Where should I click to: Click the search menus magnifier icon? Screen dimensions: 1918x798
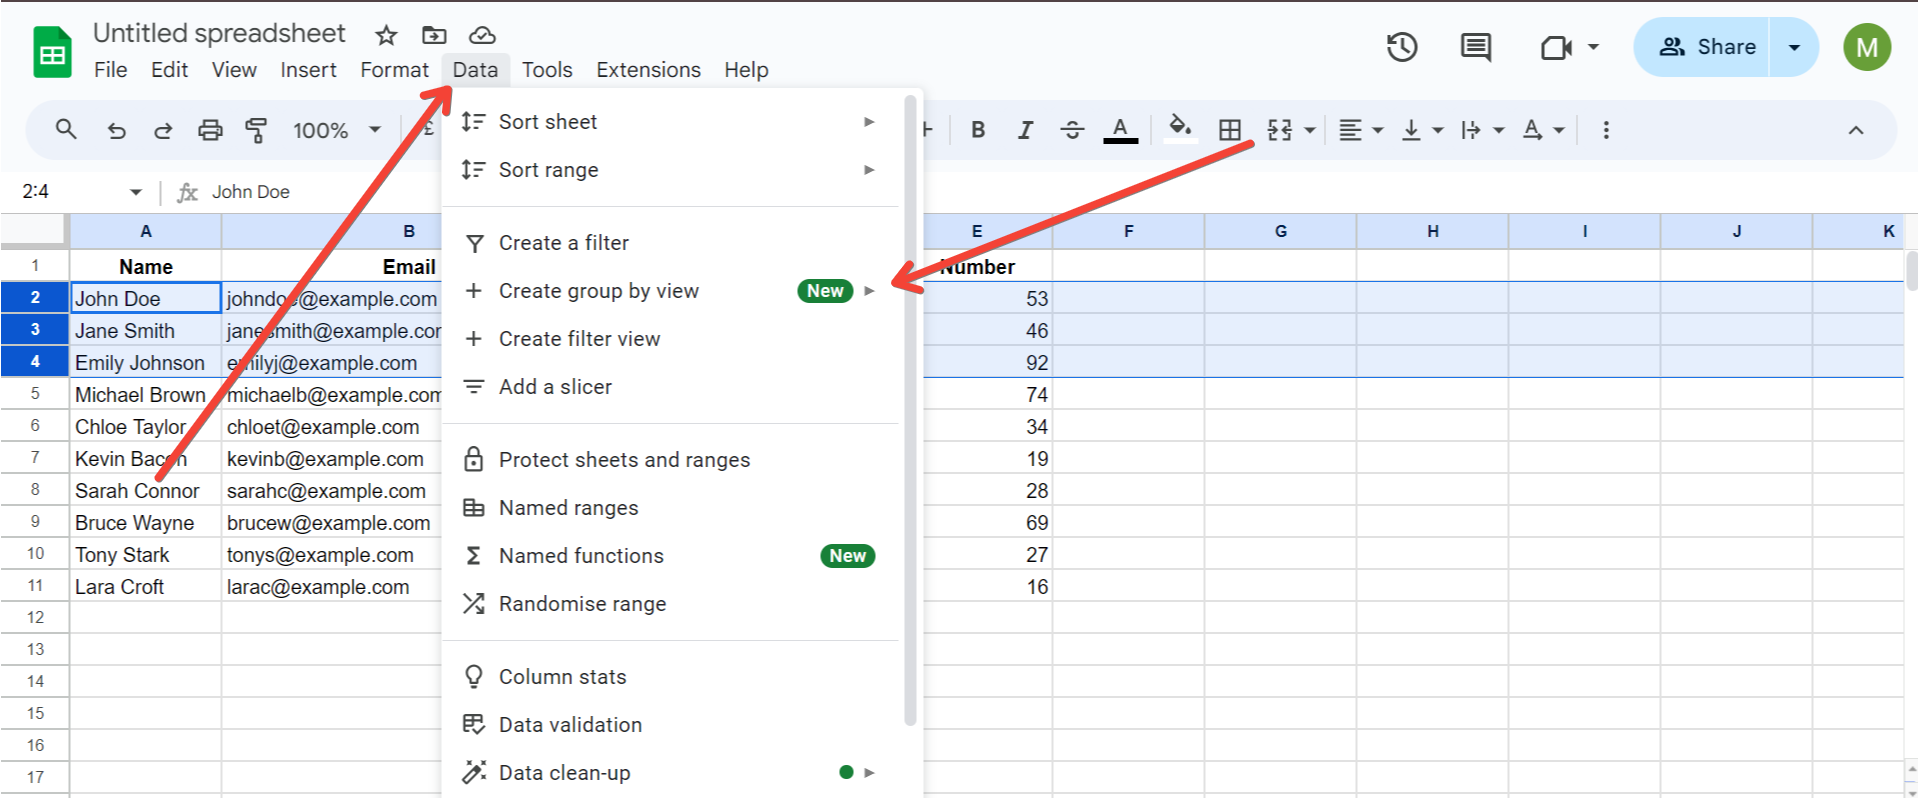click(66, 129)
